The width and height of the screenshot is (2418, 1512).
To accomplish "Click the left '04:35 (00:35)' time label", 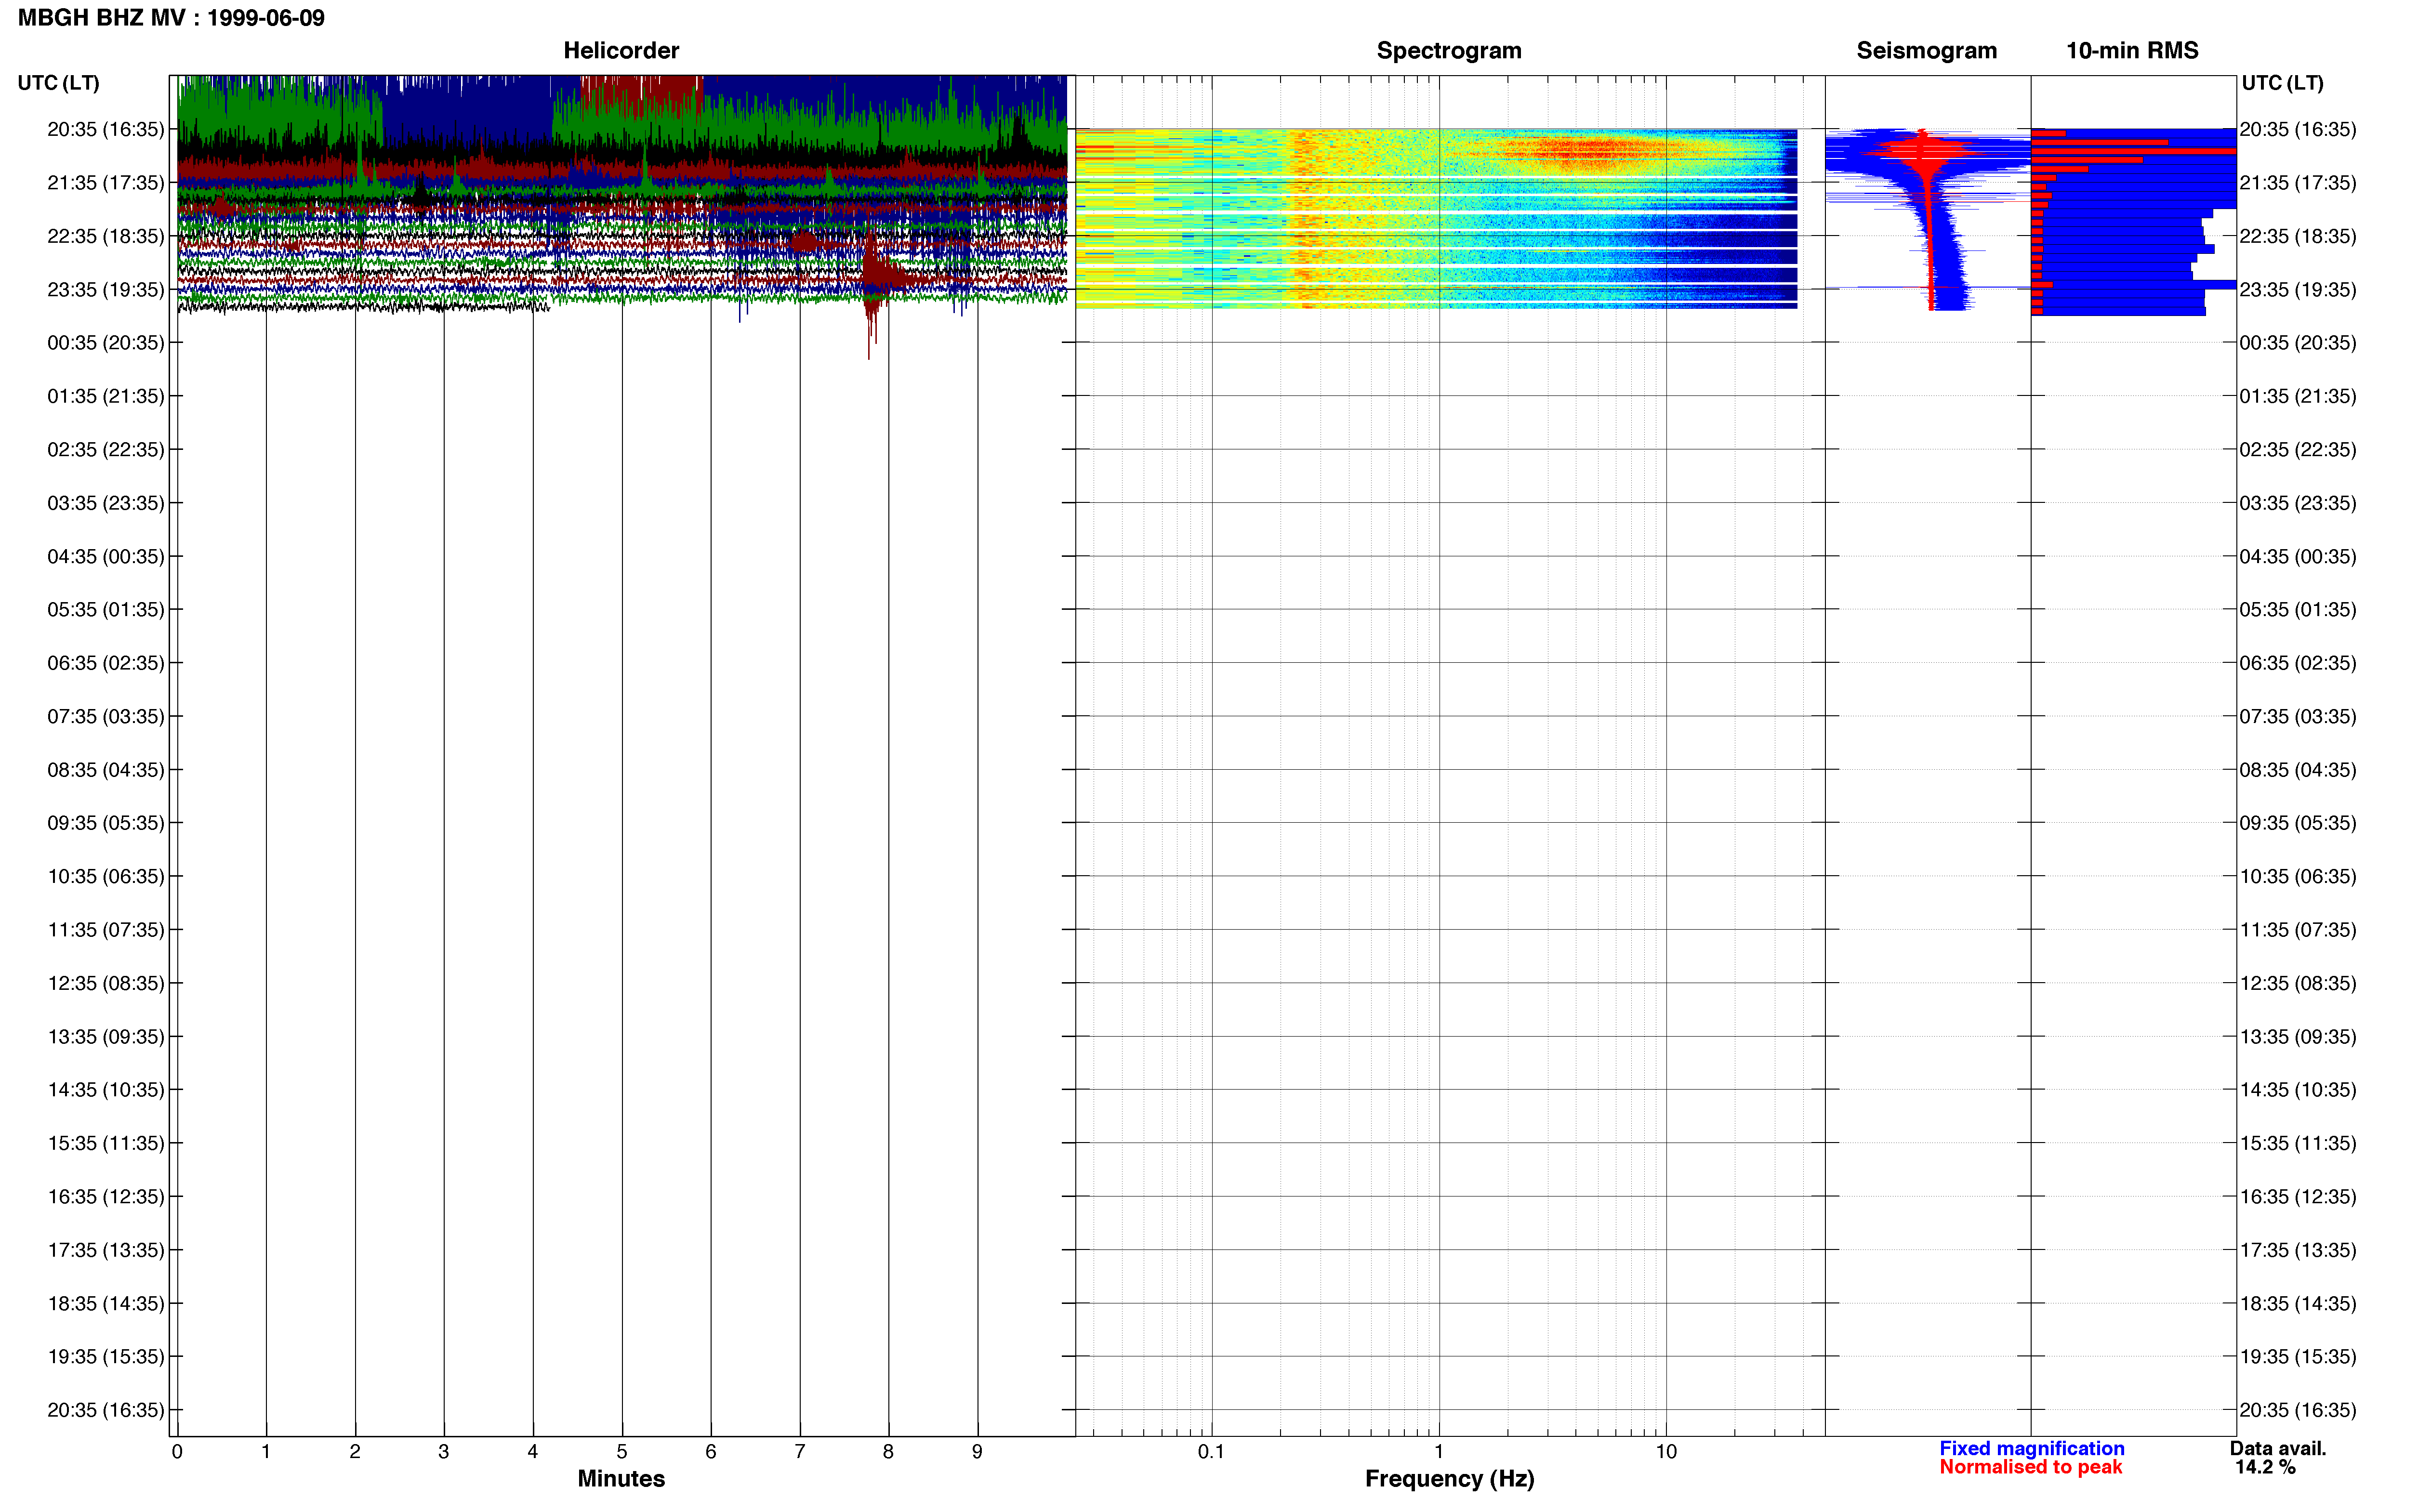I will coord(106,556).
